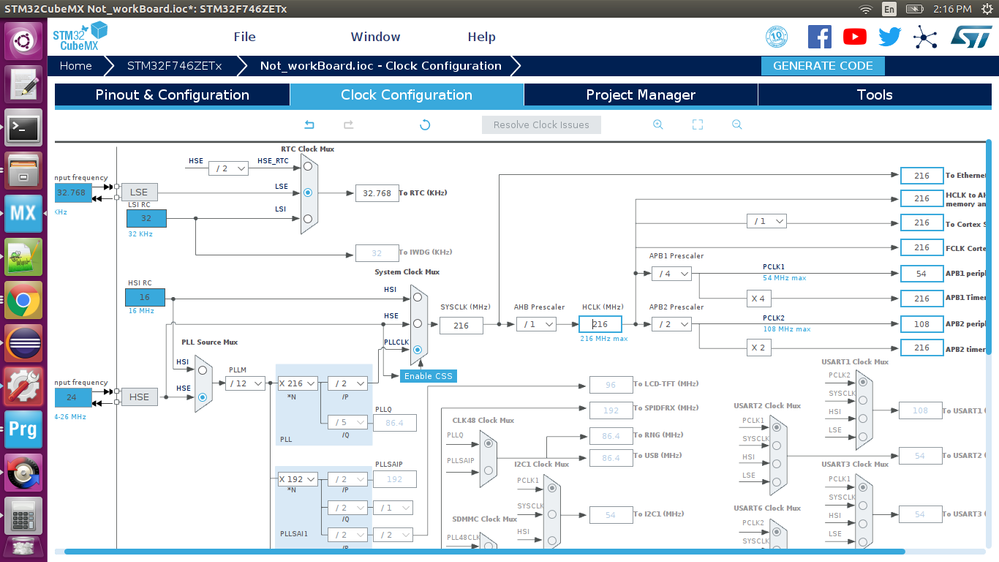Click the Enable CSS button
This screenshot has height=562, width=999.
pyautogui.click(x=428, y=376)
